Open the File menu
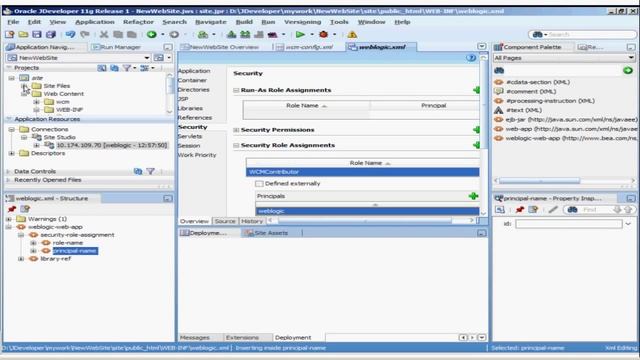 [x=13, y=22]
